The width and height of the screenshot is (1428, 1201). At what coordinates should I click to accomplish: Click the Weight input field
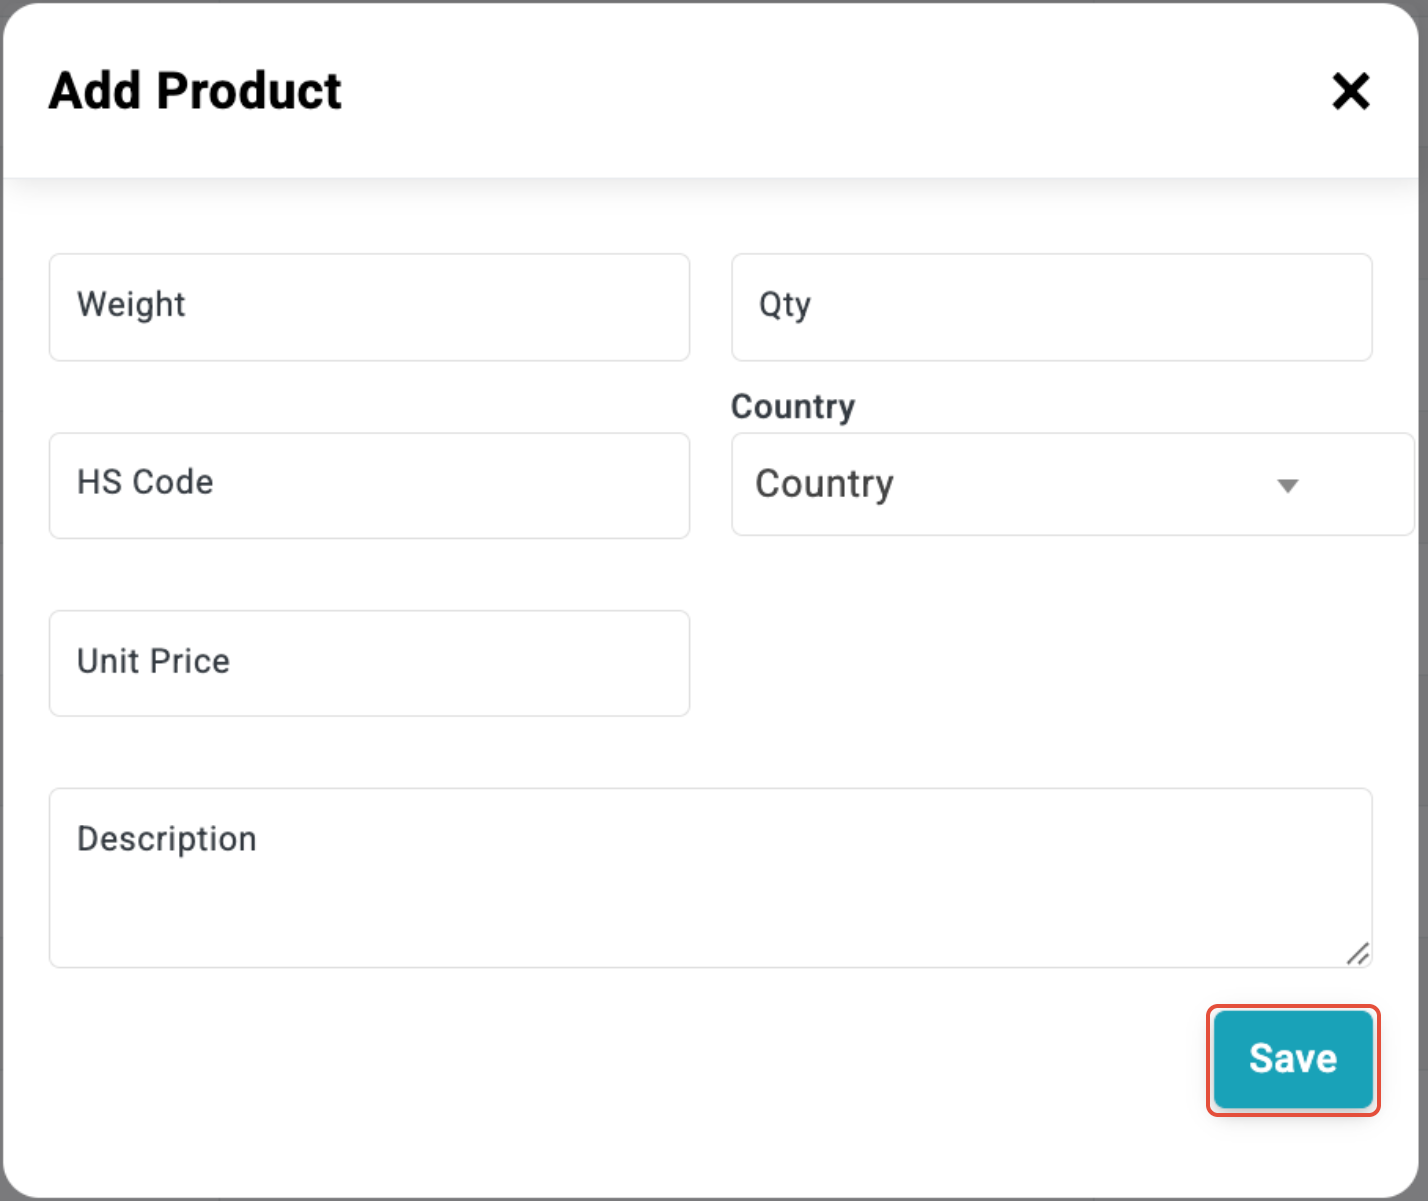369,307
